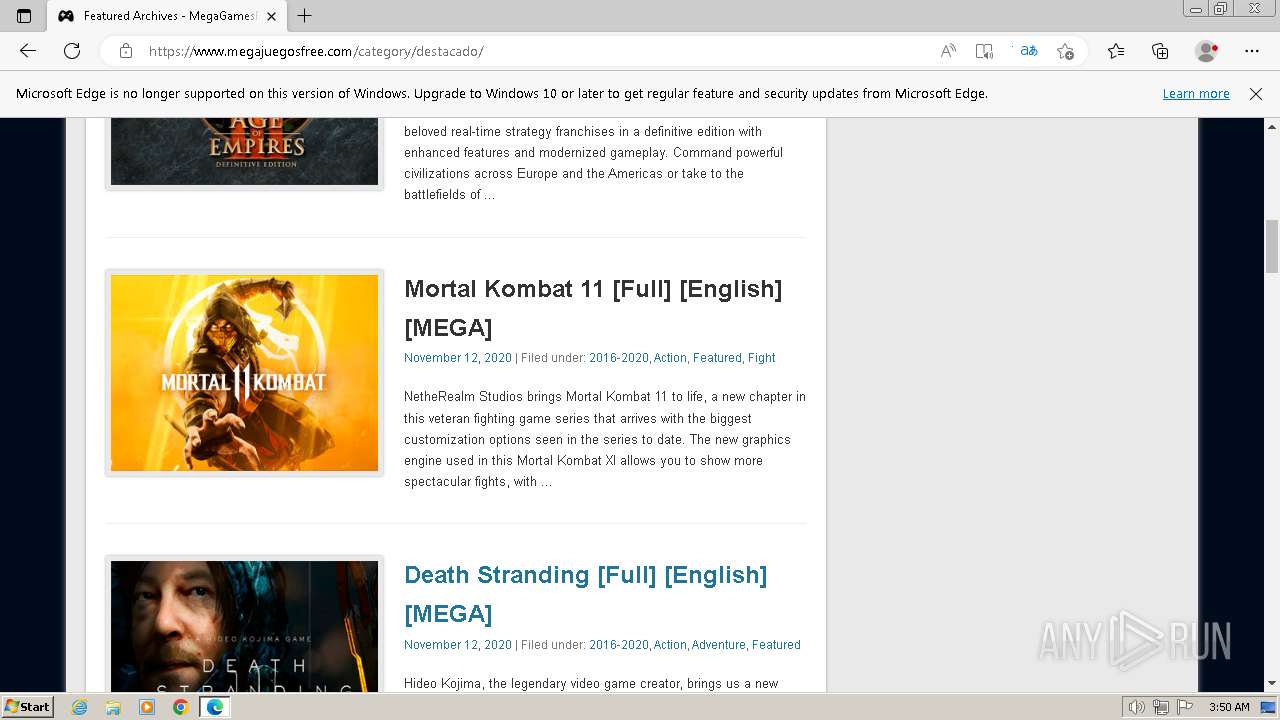This screenshot has width=1280, height=720.
Task: Open a new browser tab
Action: pos(305,16)
